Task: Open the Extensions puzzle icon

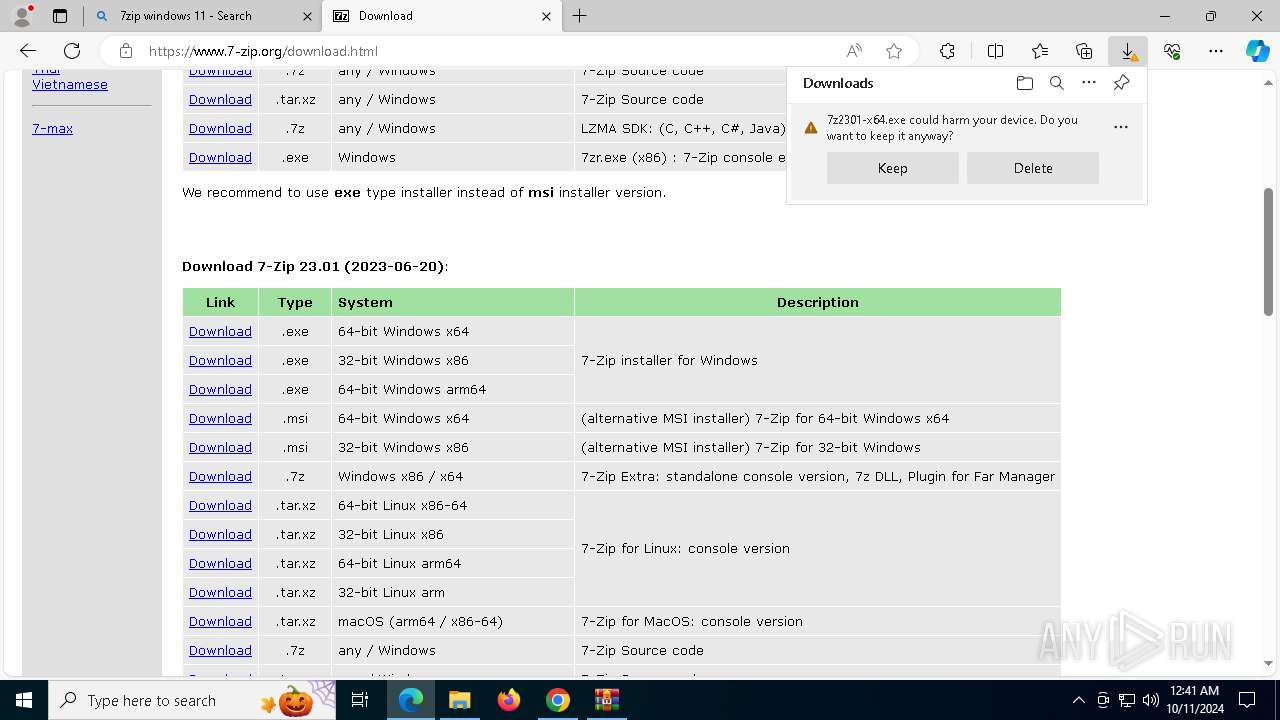Action: (x=947, y=51)
